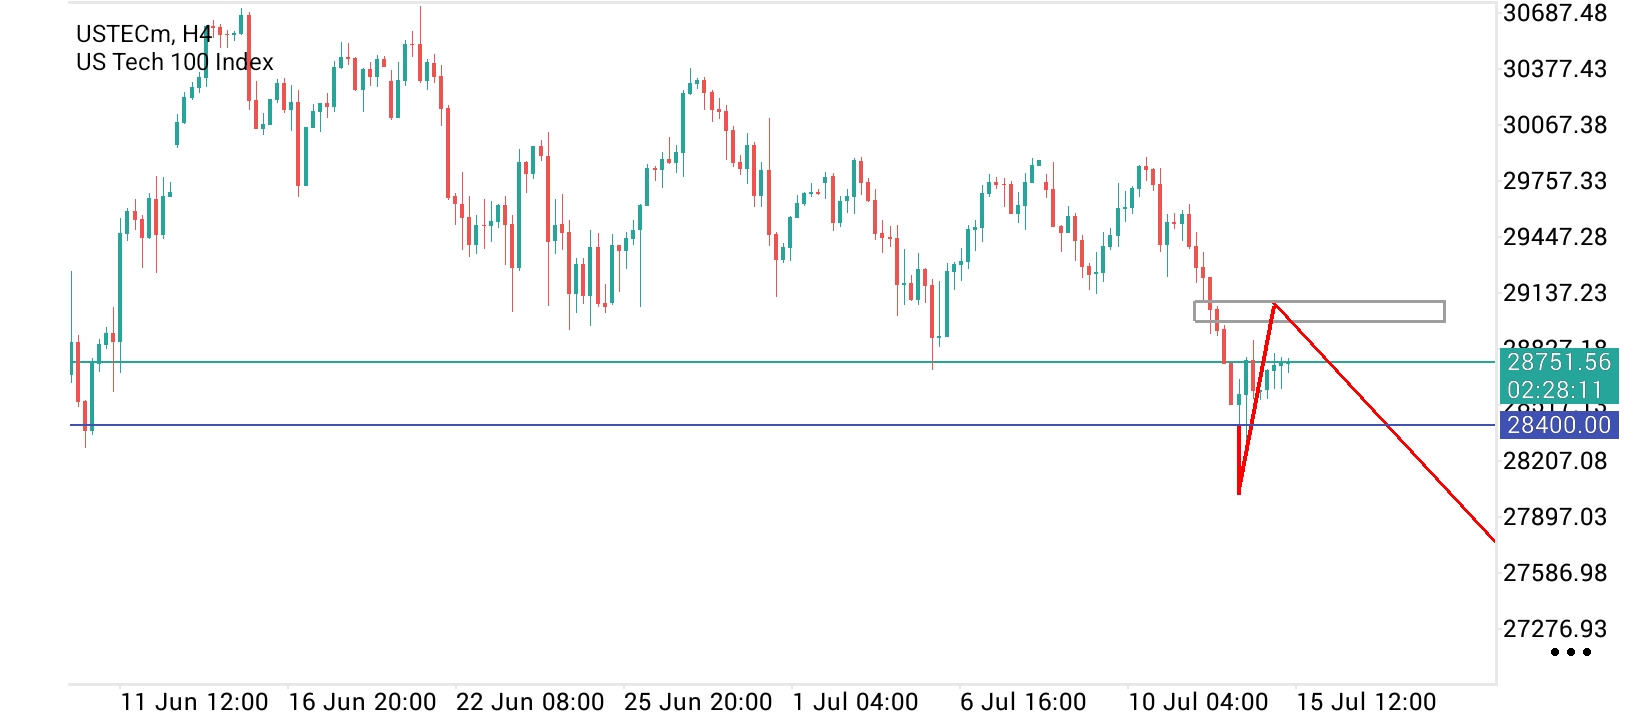The height and width of the screenshot is (720, 1640).
Task: Click the 25 Jun 20:00 time marker
Action: click(698, 702)
